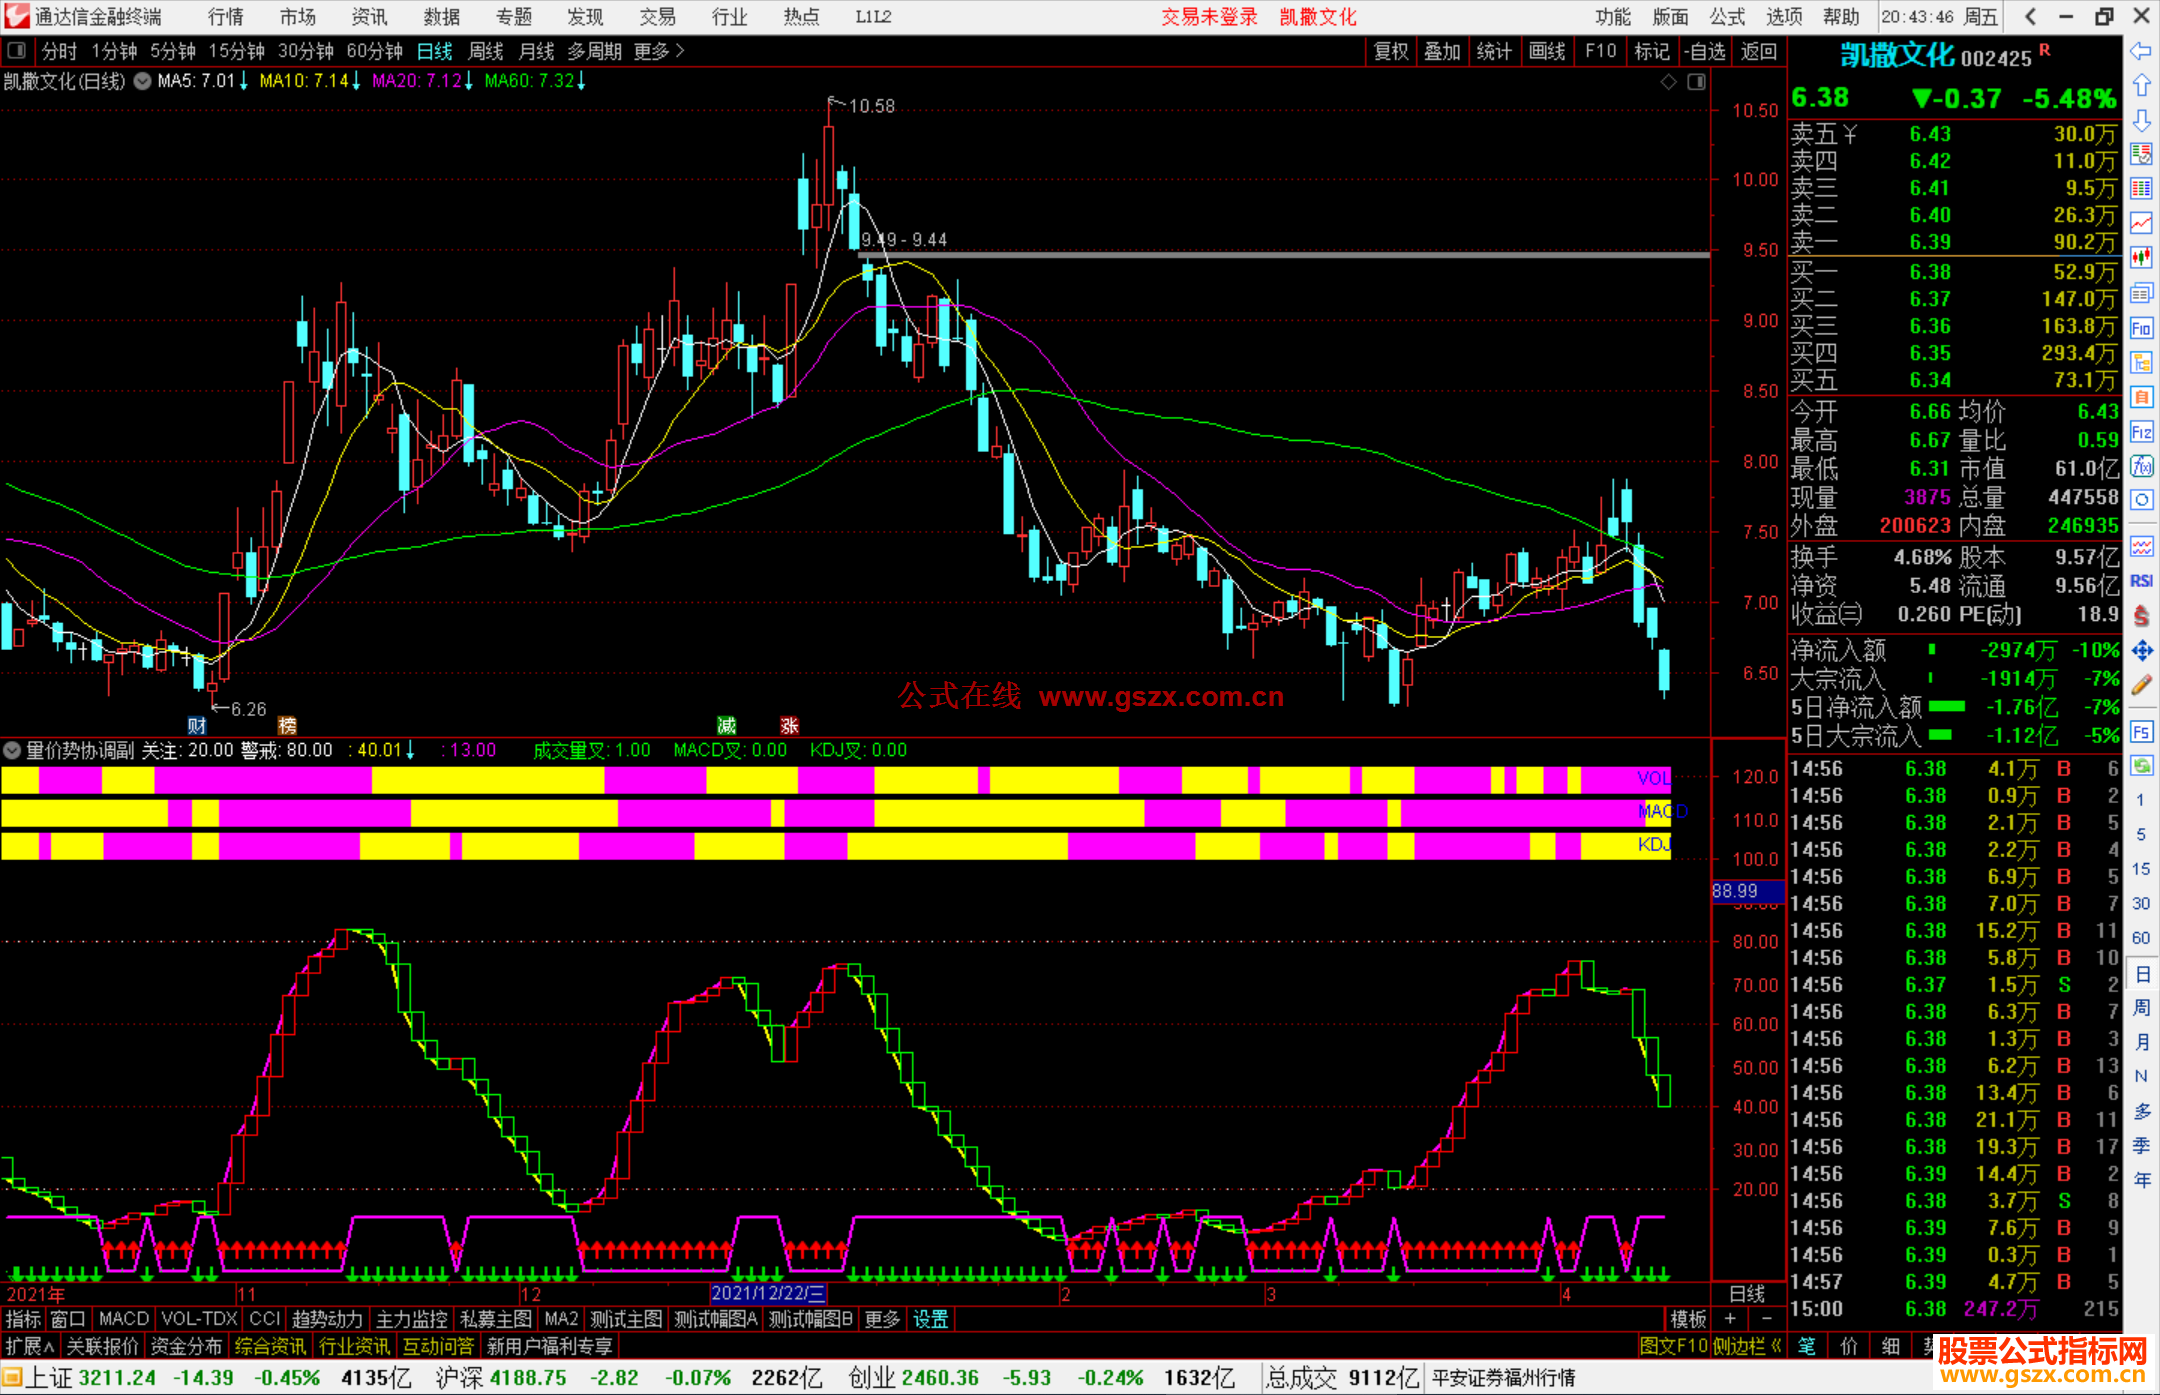This screenshot has width=2160, height=1395.
Task: Expand the 扩展 panel
Action: 30,1346
